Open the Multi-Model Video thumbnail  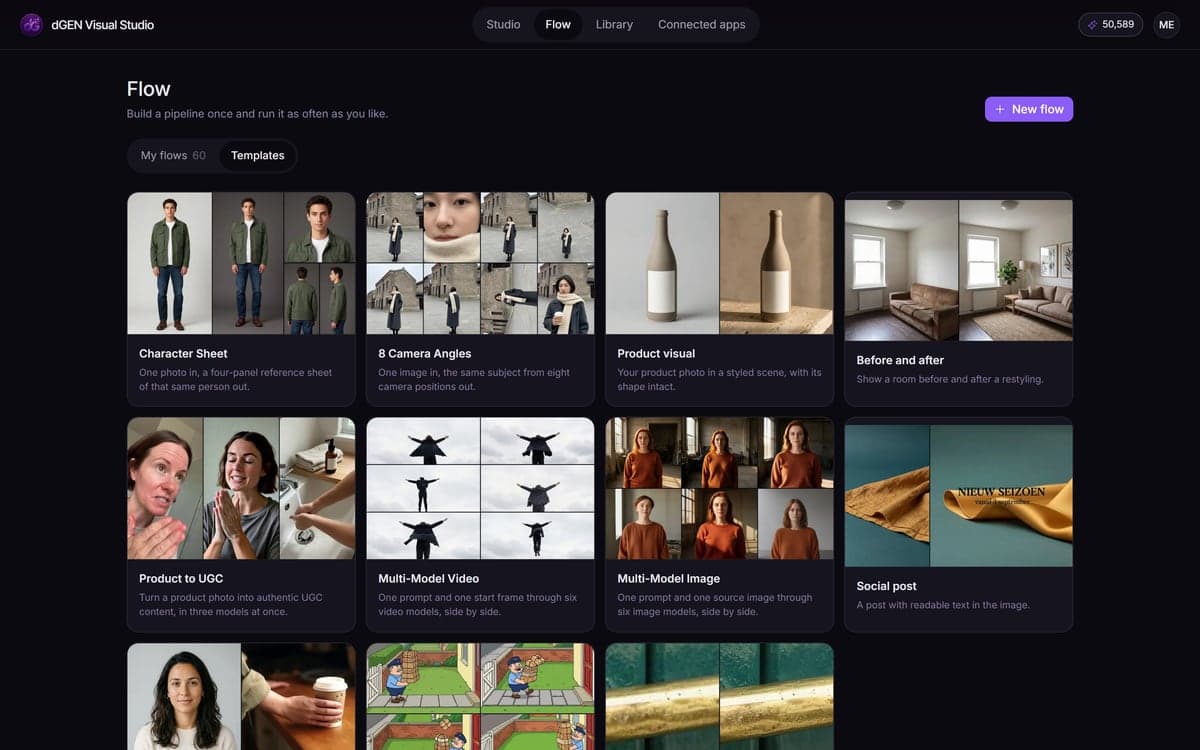[x=480, y=488]
